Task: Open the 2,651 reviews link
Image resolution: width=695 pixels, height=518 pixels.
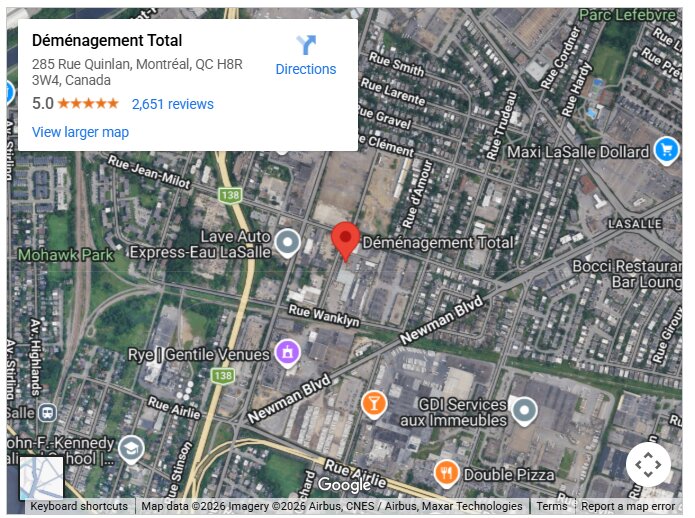Action: pos(172,104)
